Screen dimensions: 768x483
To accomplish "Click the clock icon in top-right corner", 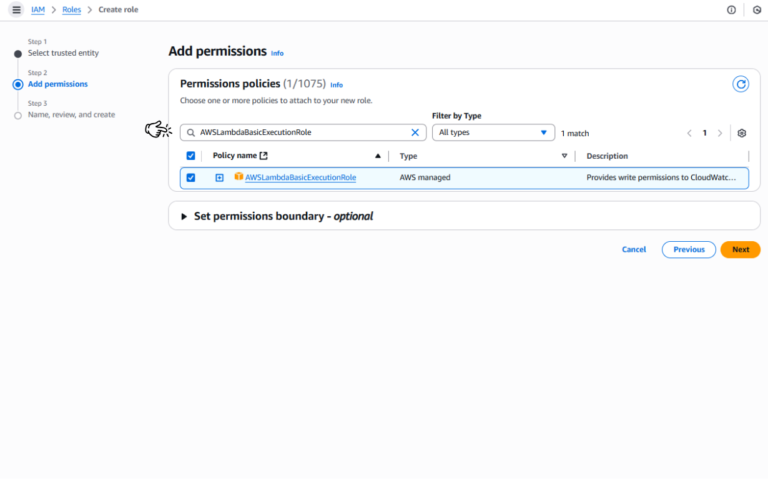I will [x=757, y=9].
